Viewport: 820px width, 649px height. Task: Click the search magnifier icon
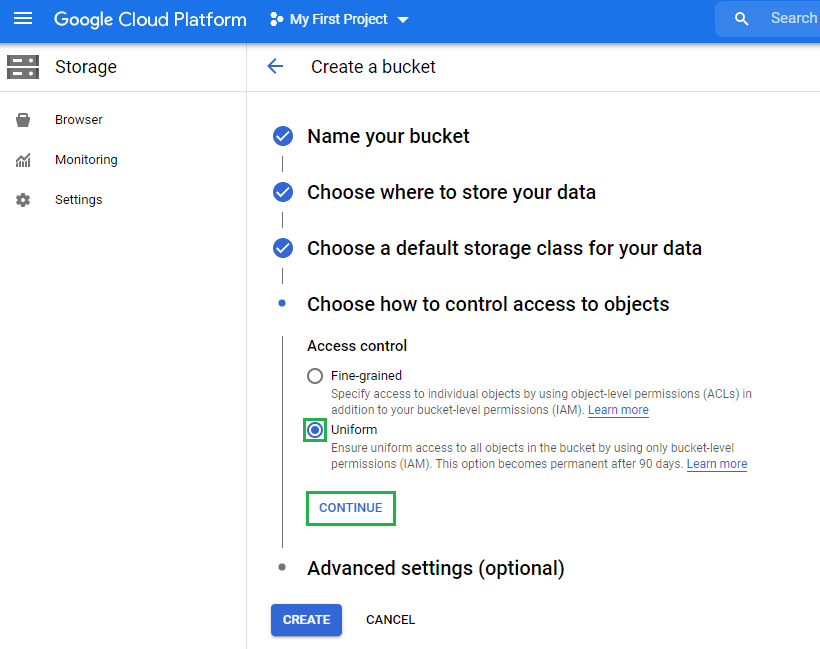point(741,19)
